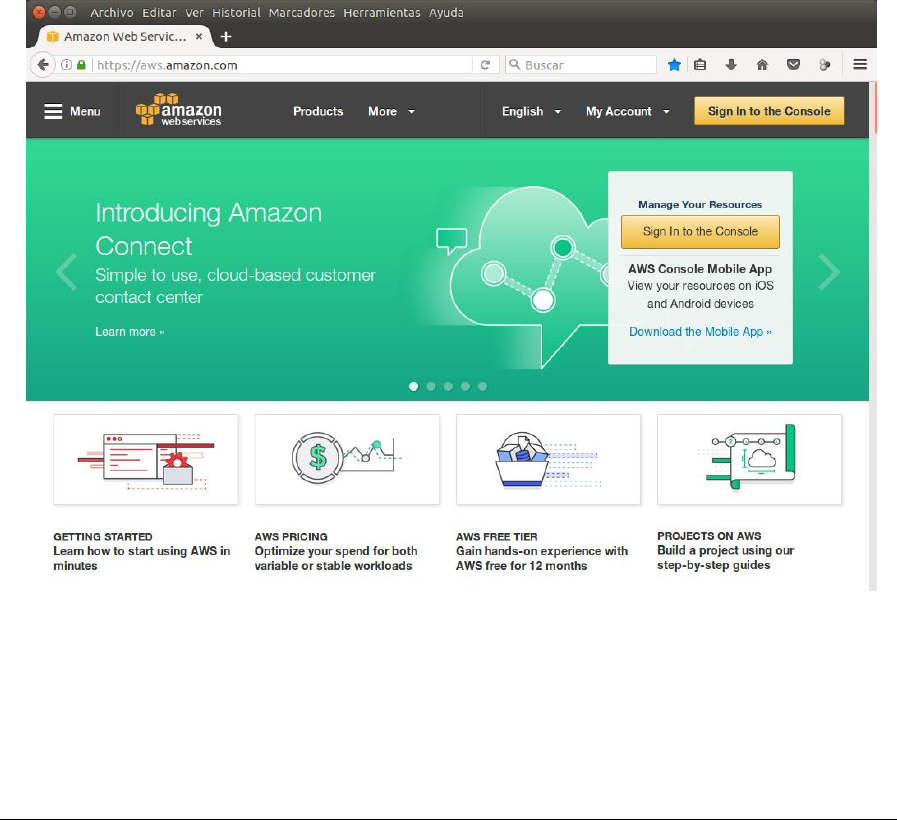Open AWS Pricing text link
This screenshot has height=820, width=897.
[336, 551]
